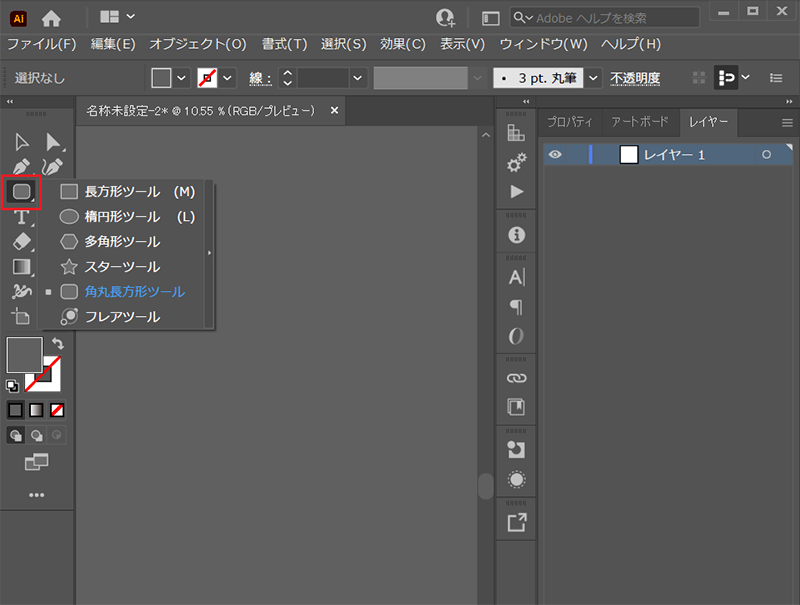Open the 効果(C) menu
800x605 pixels.
click(x=403, y=44)
